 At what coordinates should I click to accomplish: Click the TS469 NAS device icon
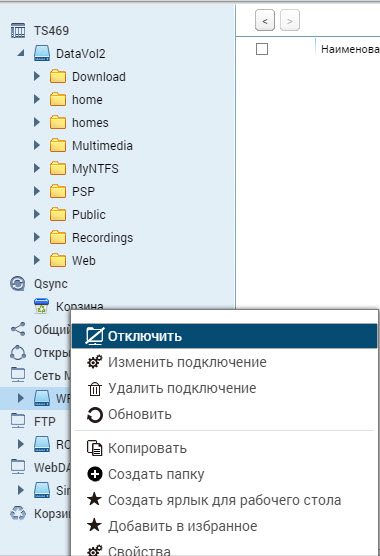coord(18,30)
